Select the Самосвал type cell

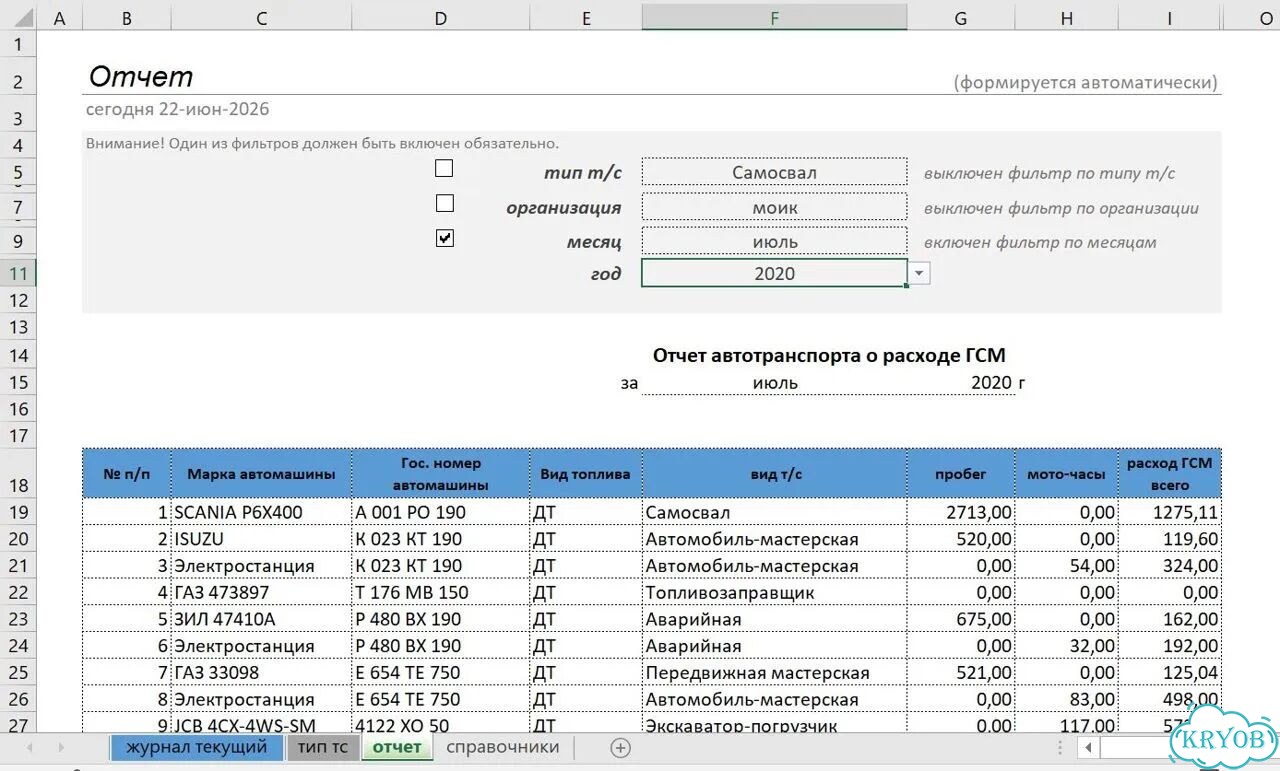tap(774, 172)
